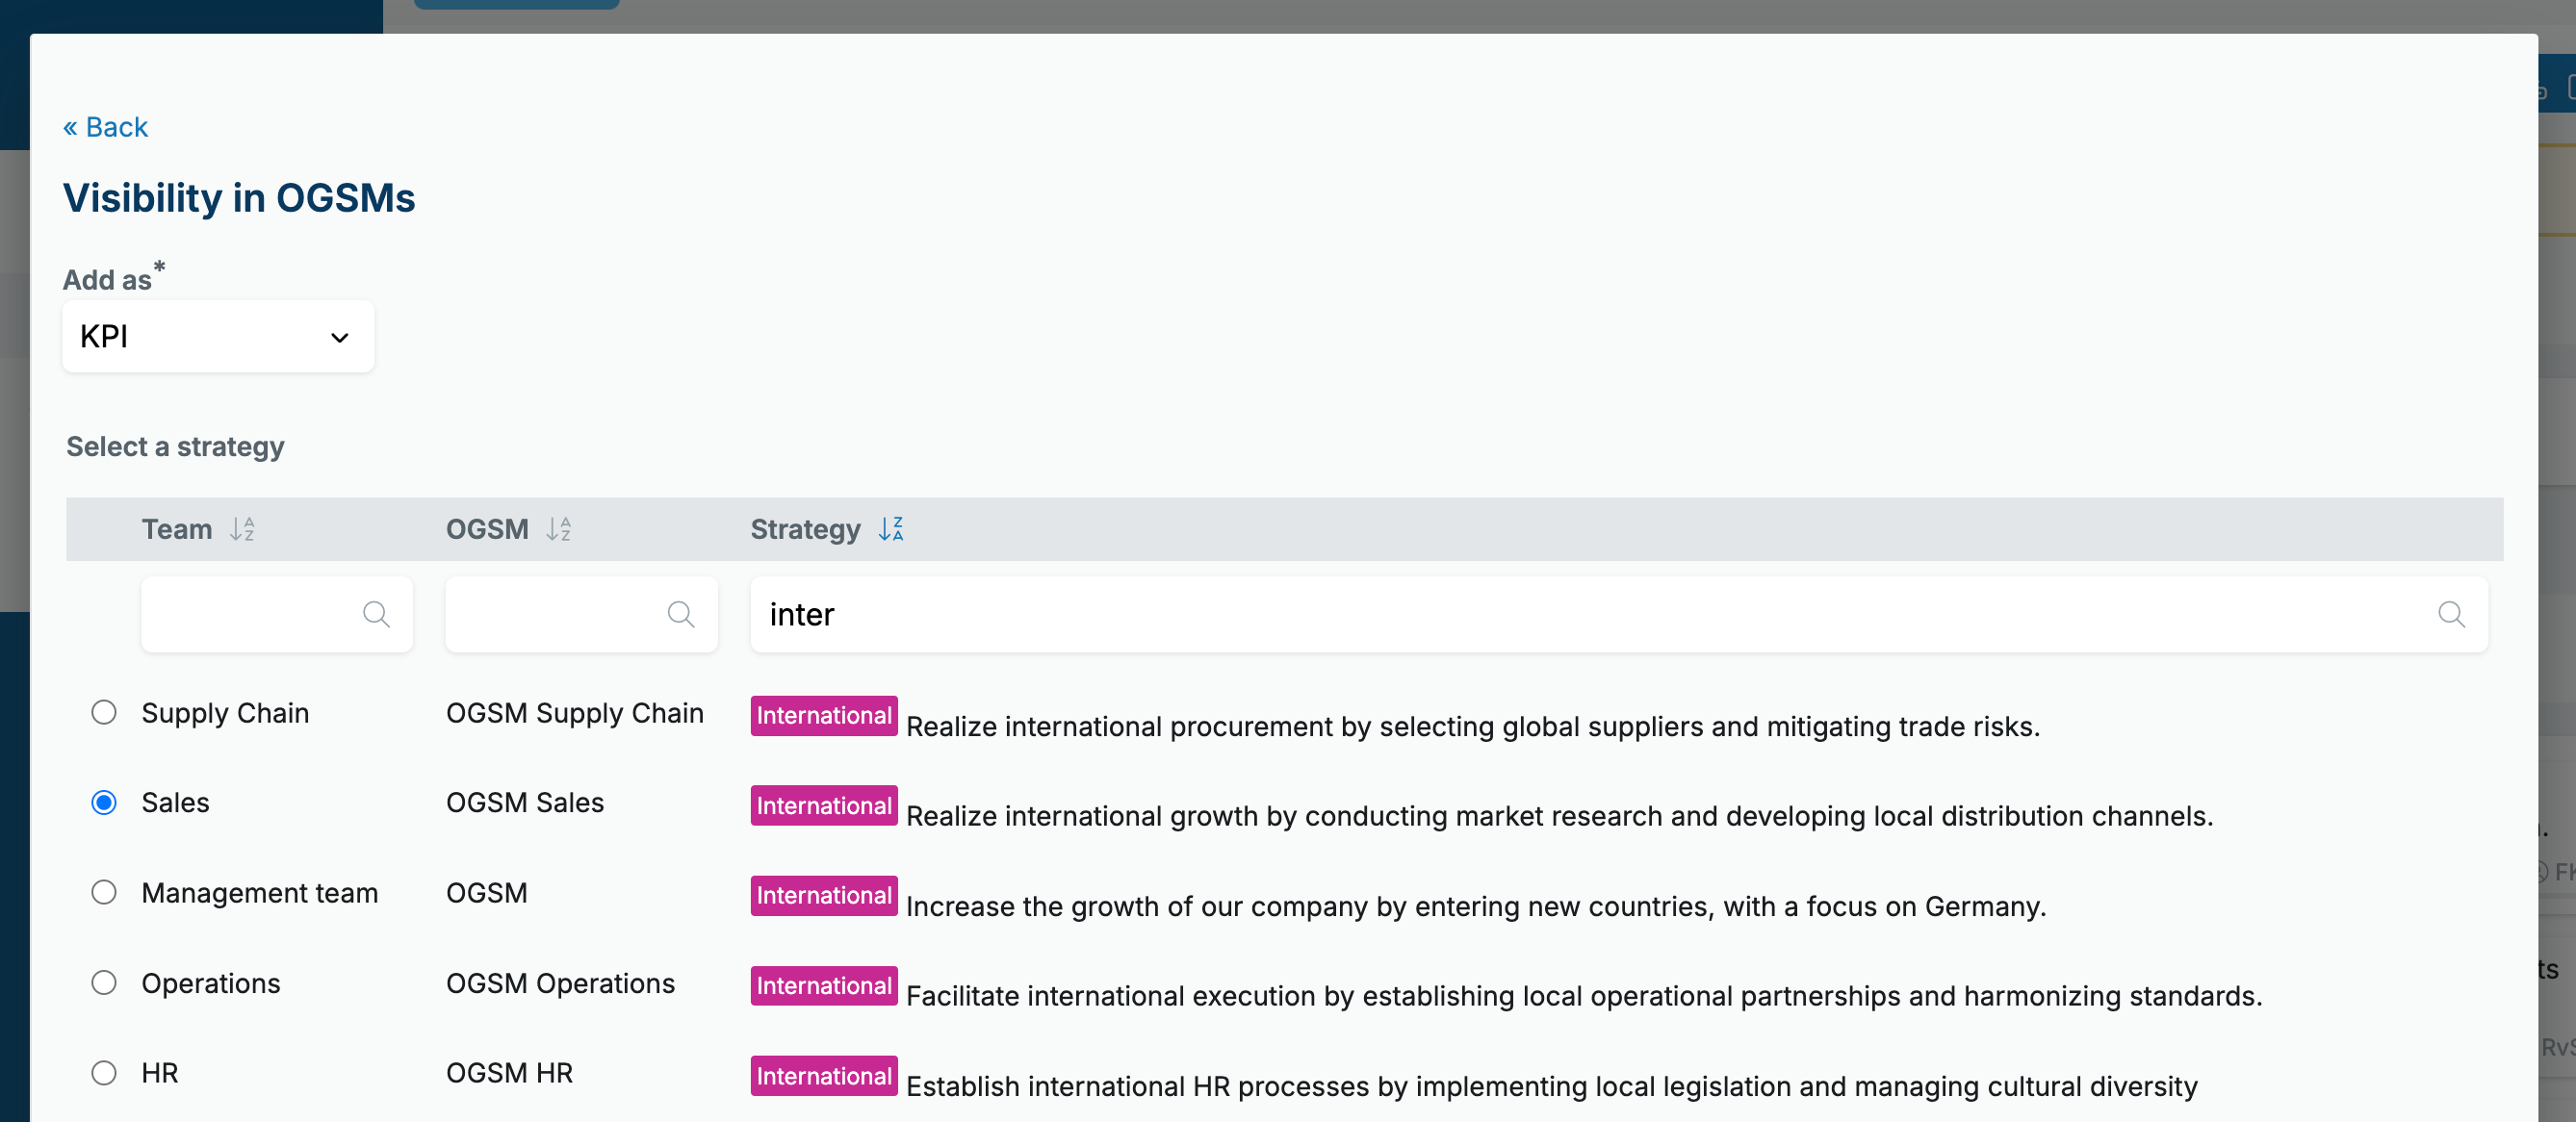This screenshot has height=1122, width=2576.
Task: Click the OGSM column header
Action: 487,529
